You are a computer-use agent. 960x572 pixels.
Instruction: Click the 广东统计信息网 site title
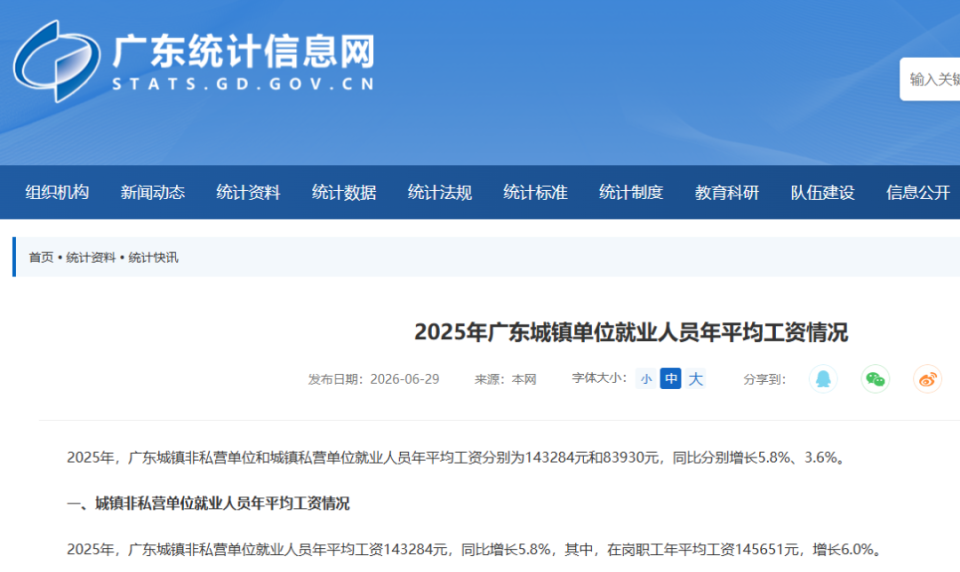(244, 51)
